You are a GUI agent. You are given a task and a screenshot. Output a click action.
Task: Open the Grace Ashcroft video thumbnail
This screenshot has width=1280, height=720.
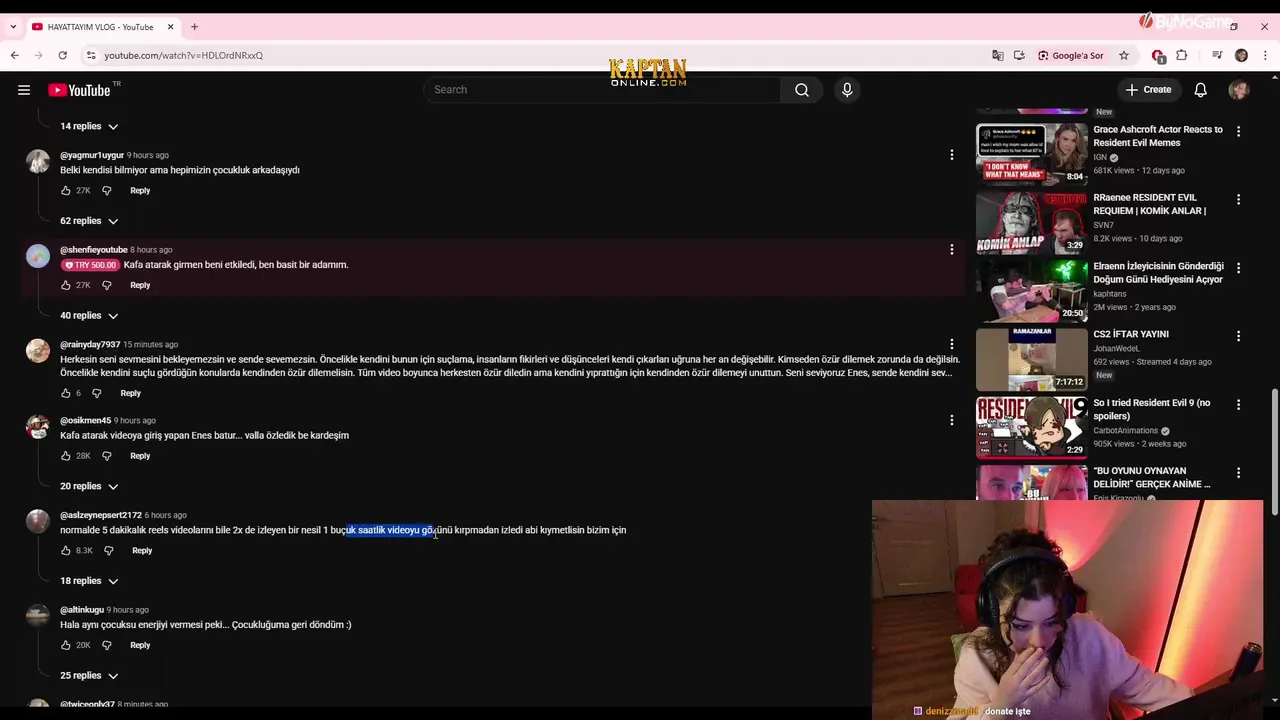[x=1032, y=154]
